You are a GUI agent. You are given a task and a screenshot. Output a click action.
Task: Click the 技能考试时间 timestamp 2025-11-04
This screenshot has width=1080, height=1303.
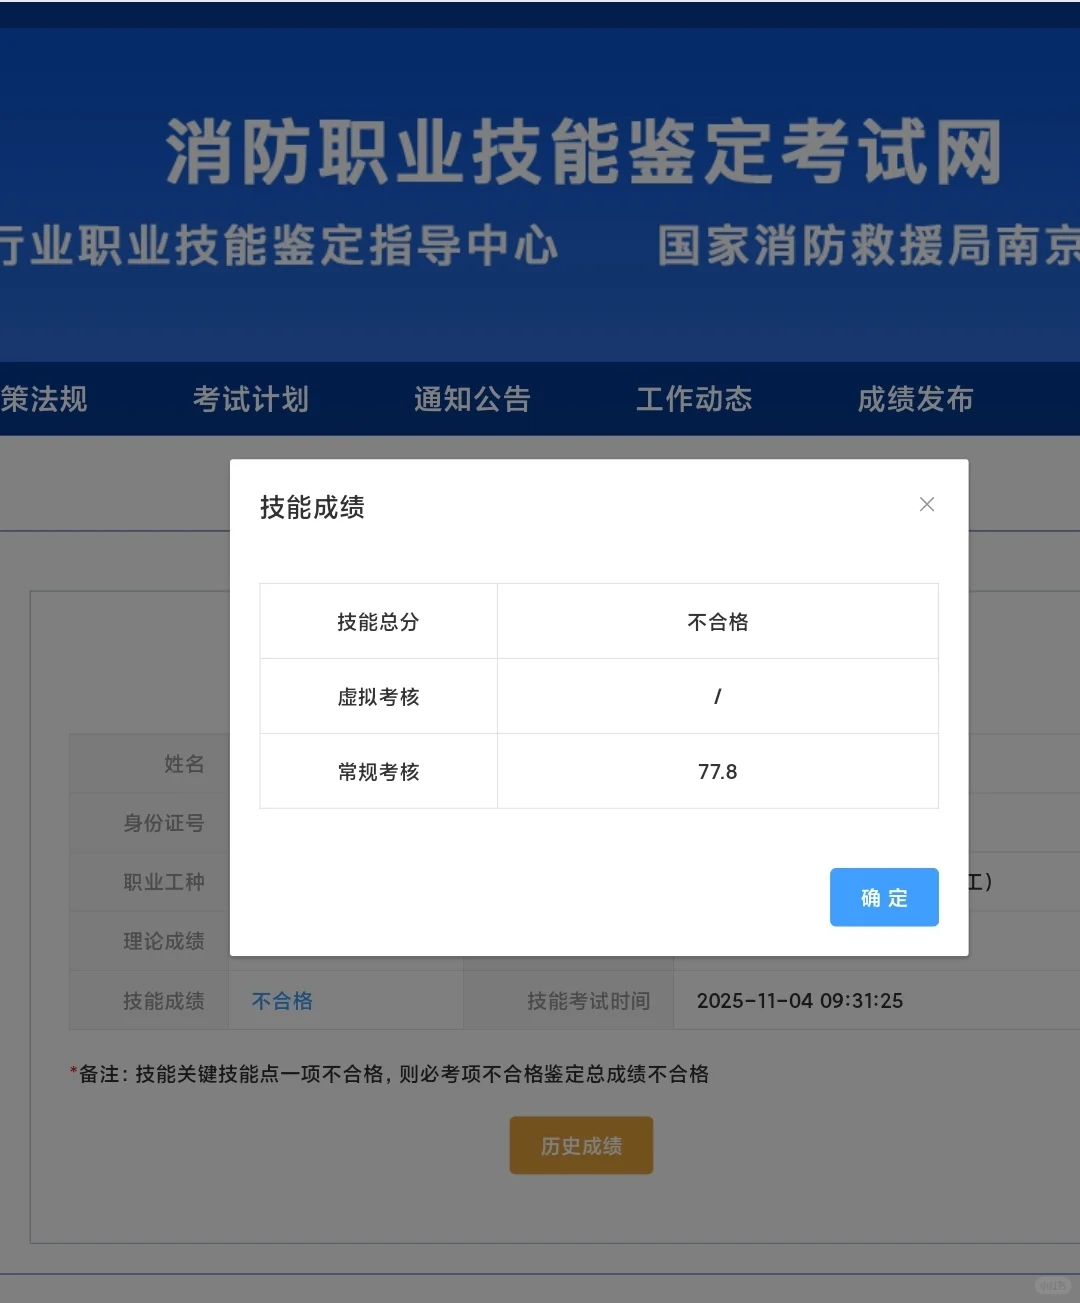[799, 1000]
